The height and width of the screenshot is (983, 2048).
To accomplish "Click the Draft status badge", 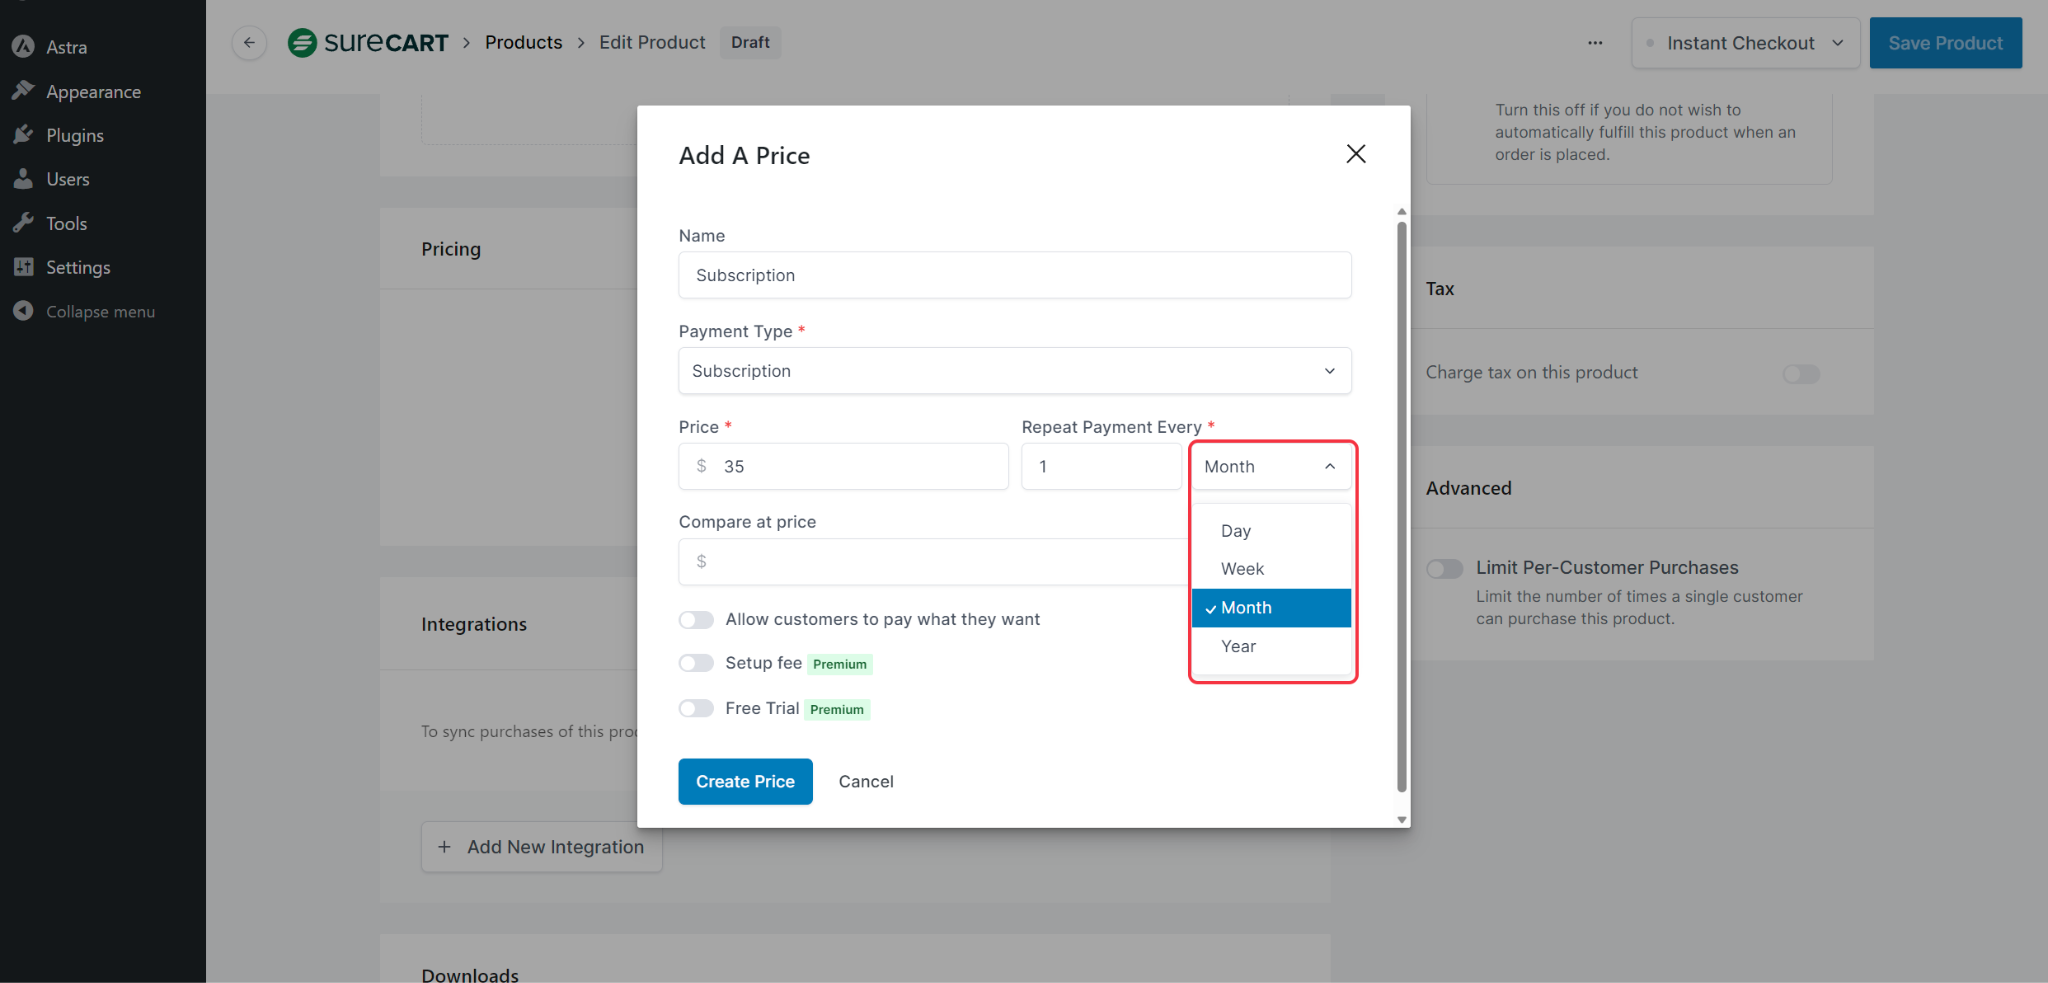I will pyautogui.click(x=750, y=42).
